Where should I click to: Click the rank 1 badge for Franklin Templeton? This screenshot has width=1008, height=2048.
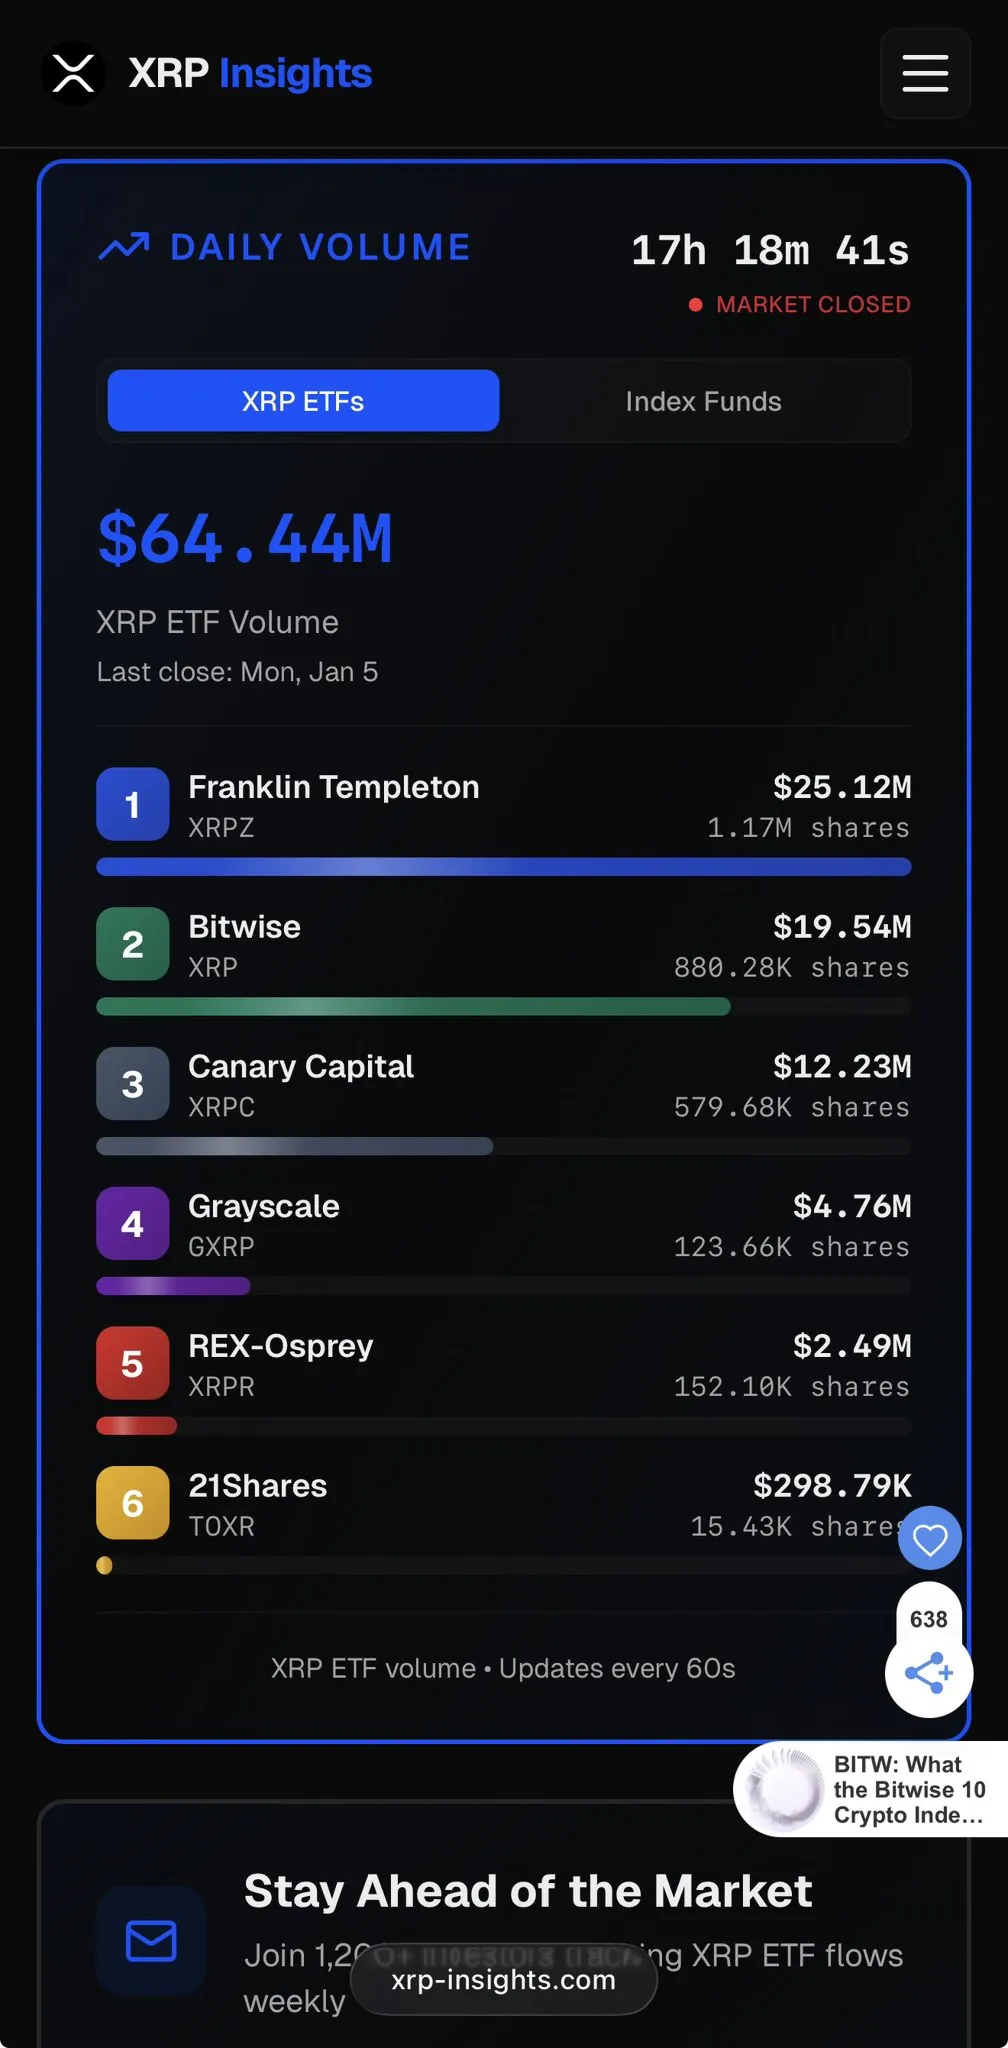(132, 804)
